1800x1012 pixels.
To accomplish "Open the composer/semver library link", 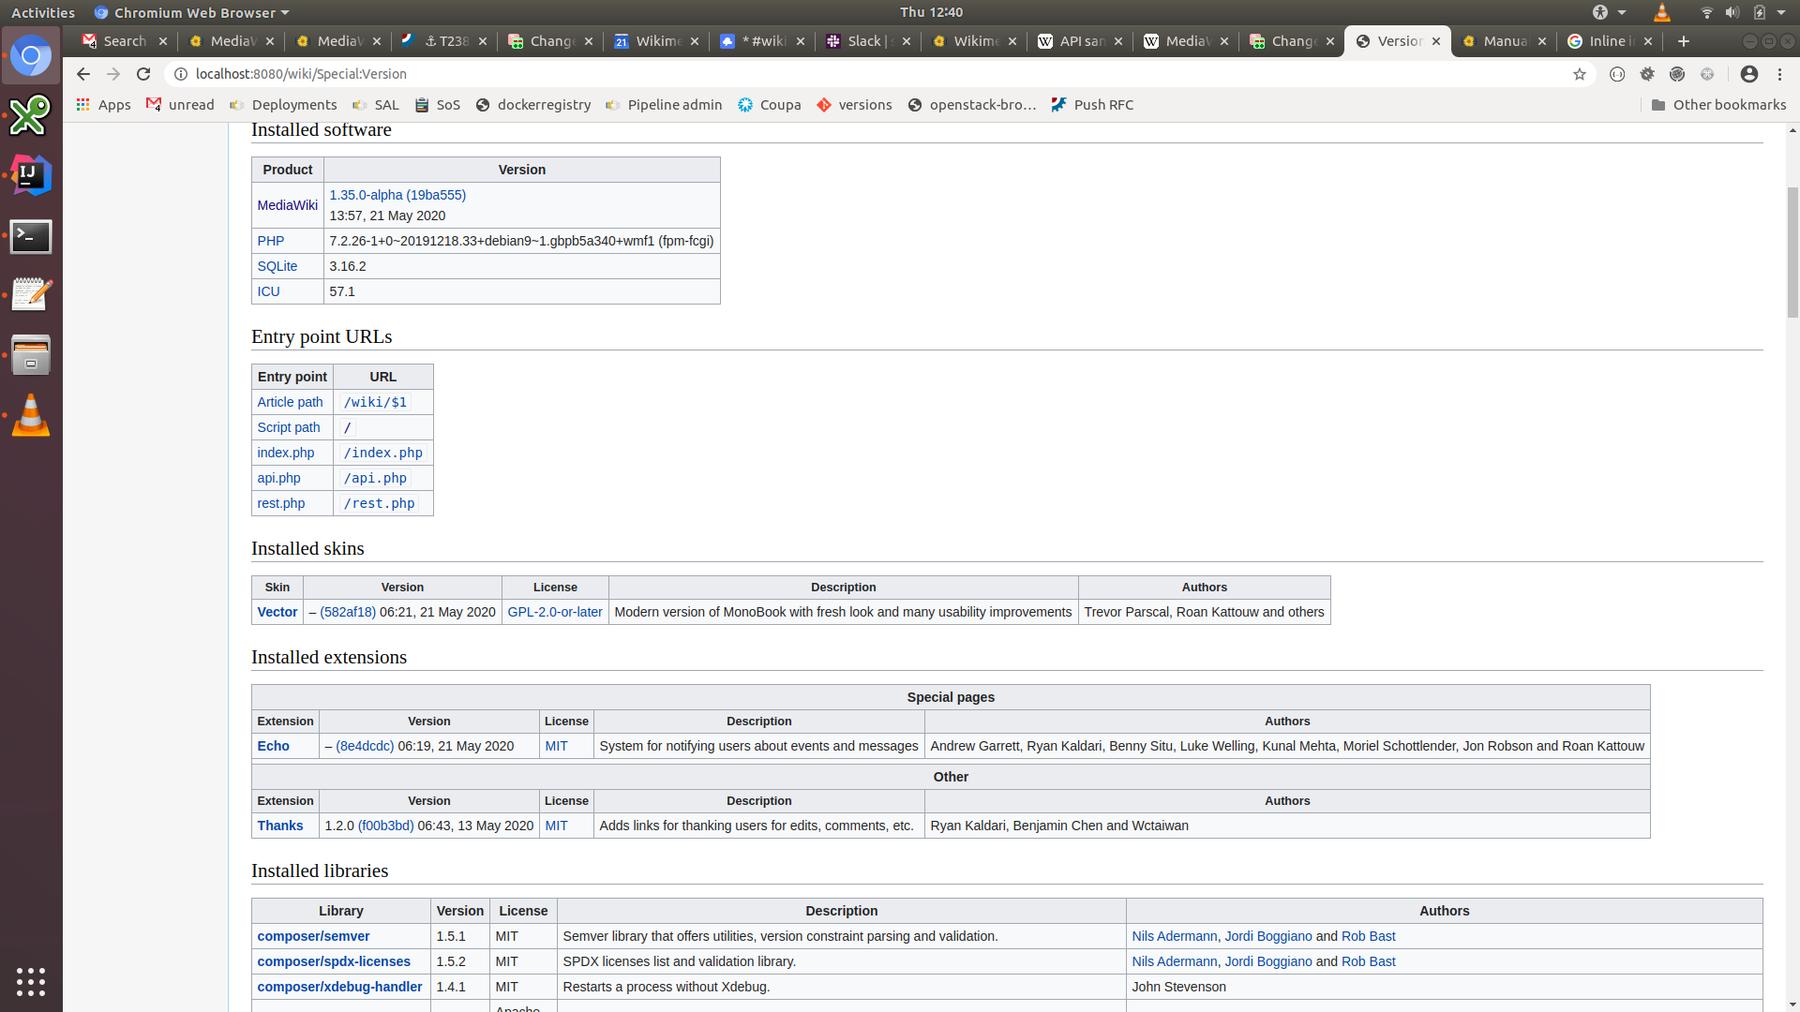I will pyautogui.click(x=313, y=936).
